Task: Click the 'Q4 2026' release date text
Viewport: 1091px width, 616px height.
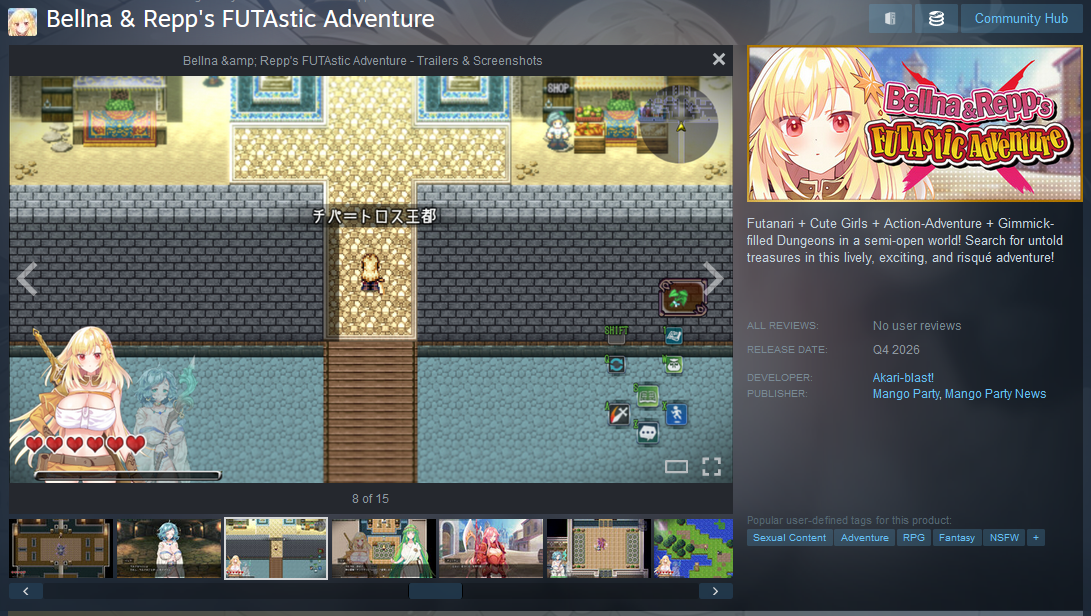Action: pyautogui.click(x=896, y=349)
